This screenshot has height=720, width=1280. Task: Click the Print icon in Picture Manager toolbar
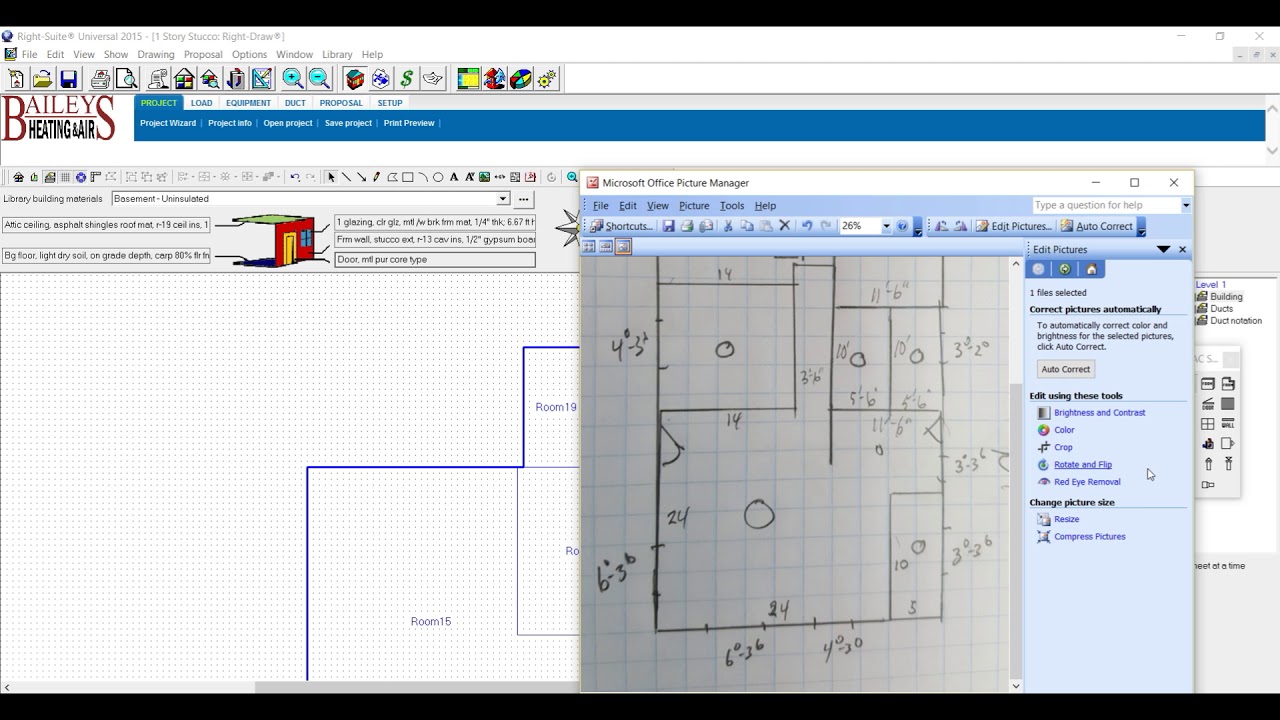[687, 226]
